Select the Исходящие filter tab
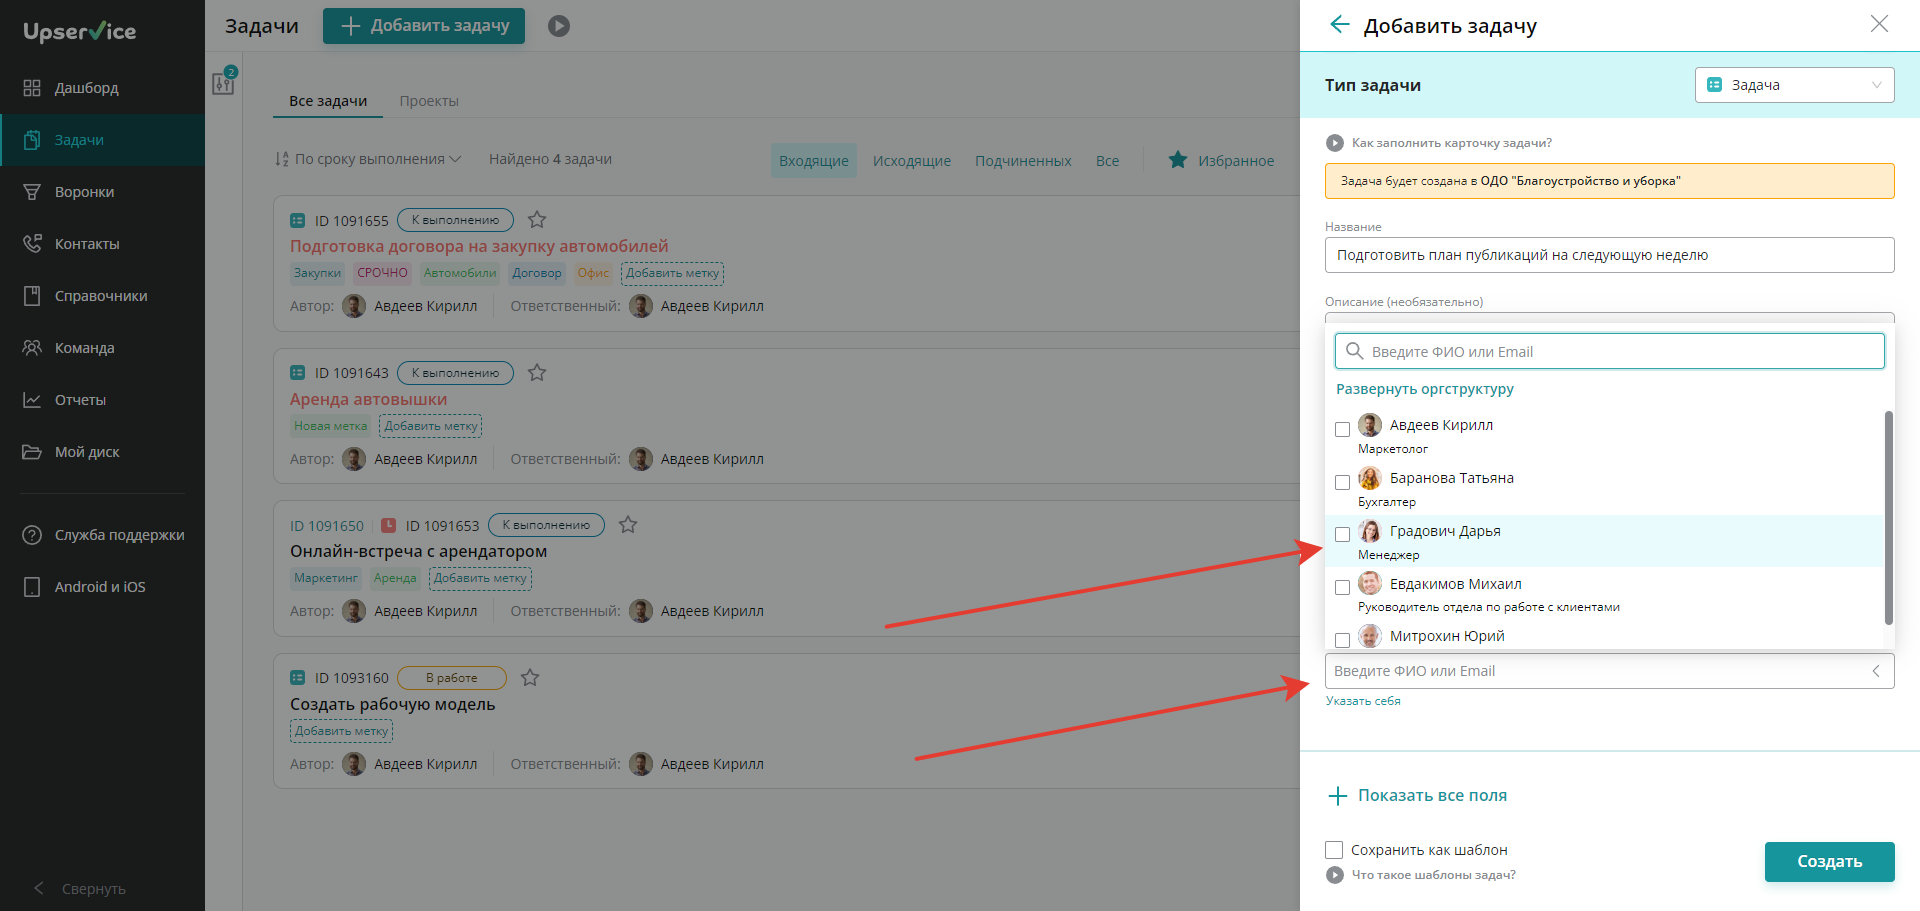The height and width of the screenshot is (911, 1920). coord(911,161)
